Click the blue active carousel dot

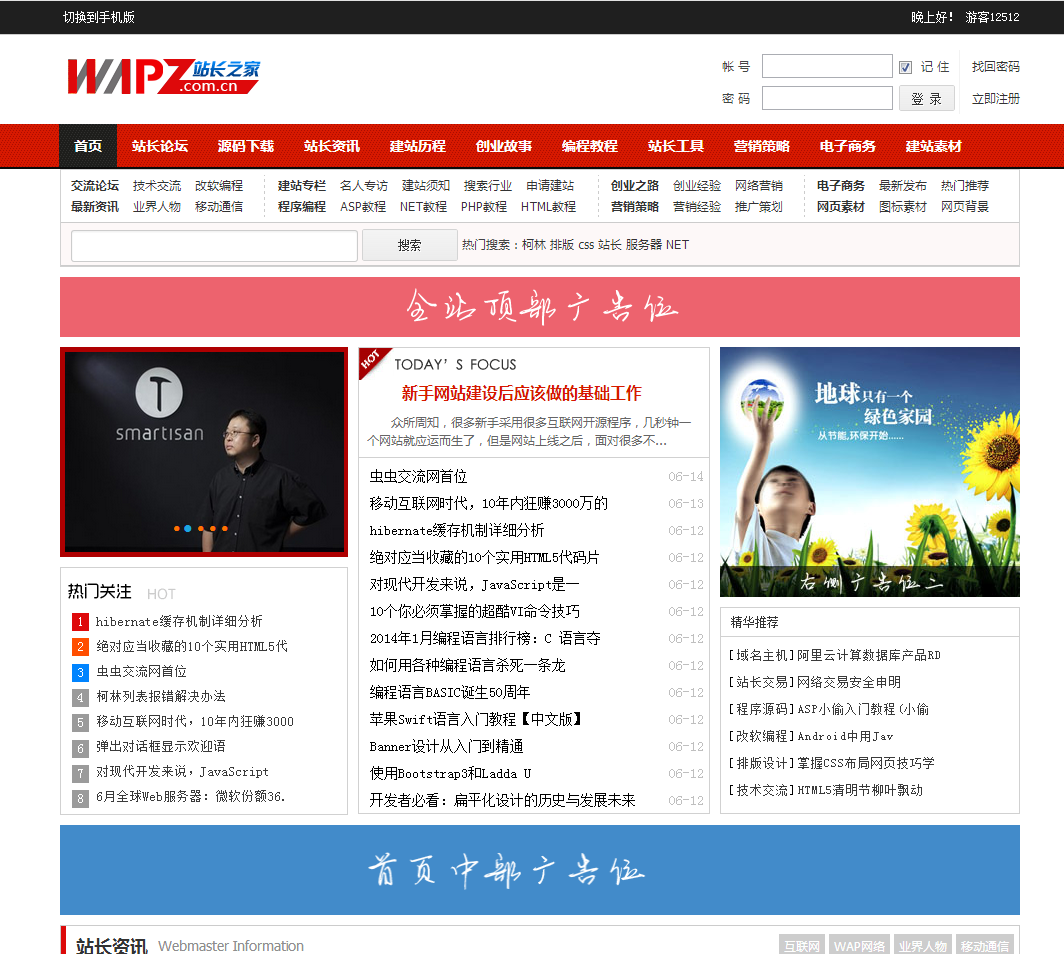tap(188, 528)
